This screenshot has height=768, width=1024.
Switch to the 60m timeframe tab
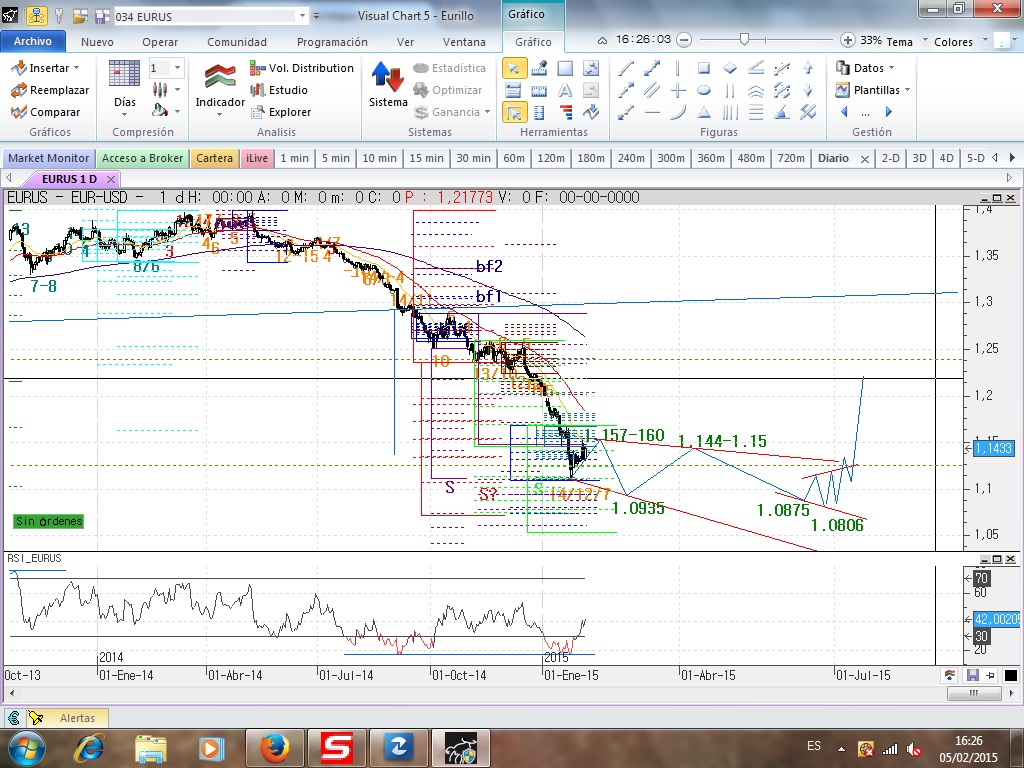514,158
